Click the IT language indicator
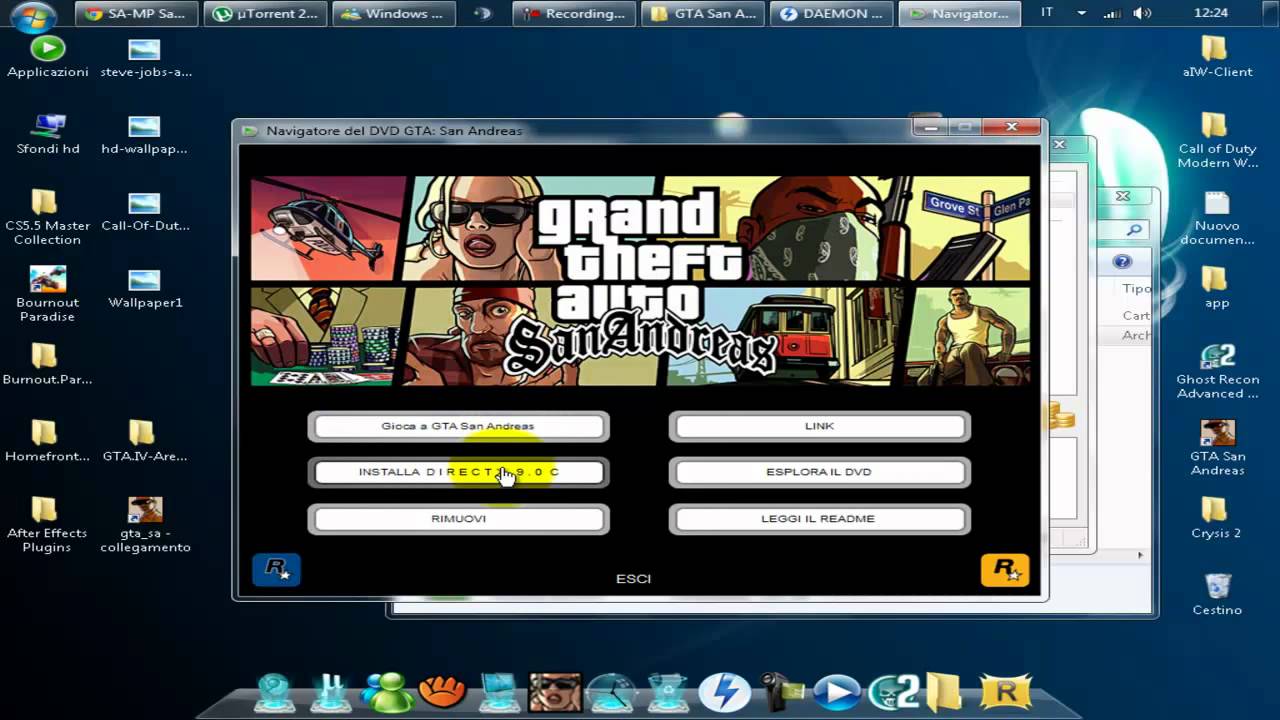1280x720 pixels. click(1047, 13)
